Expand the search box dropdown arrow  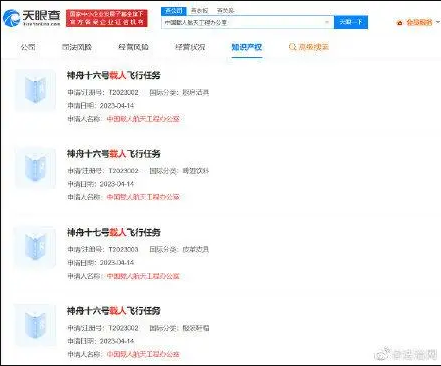[327, 22]
